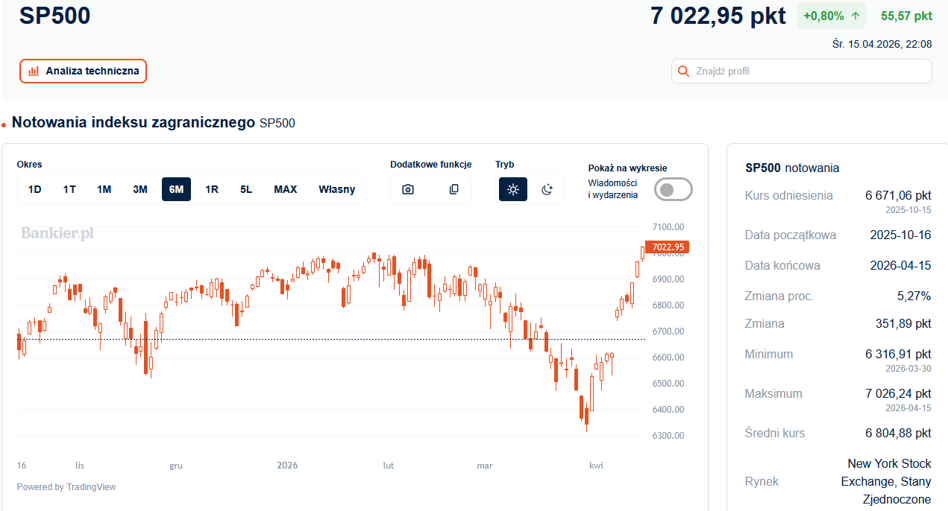Click the search magnifier icon
This screenshot has width=948, height=511.
coord(683,71)
